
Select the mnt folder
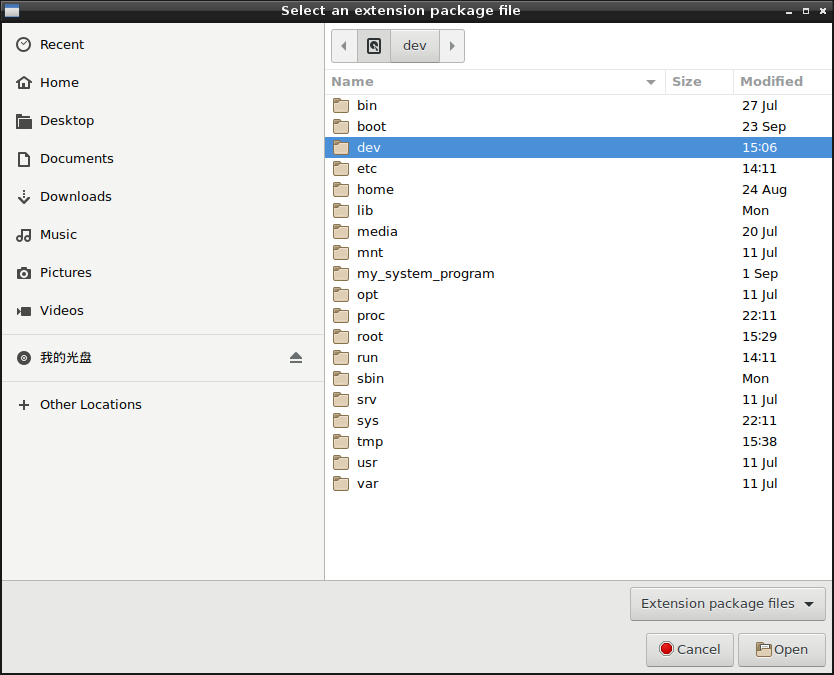[x=578, y=253]
